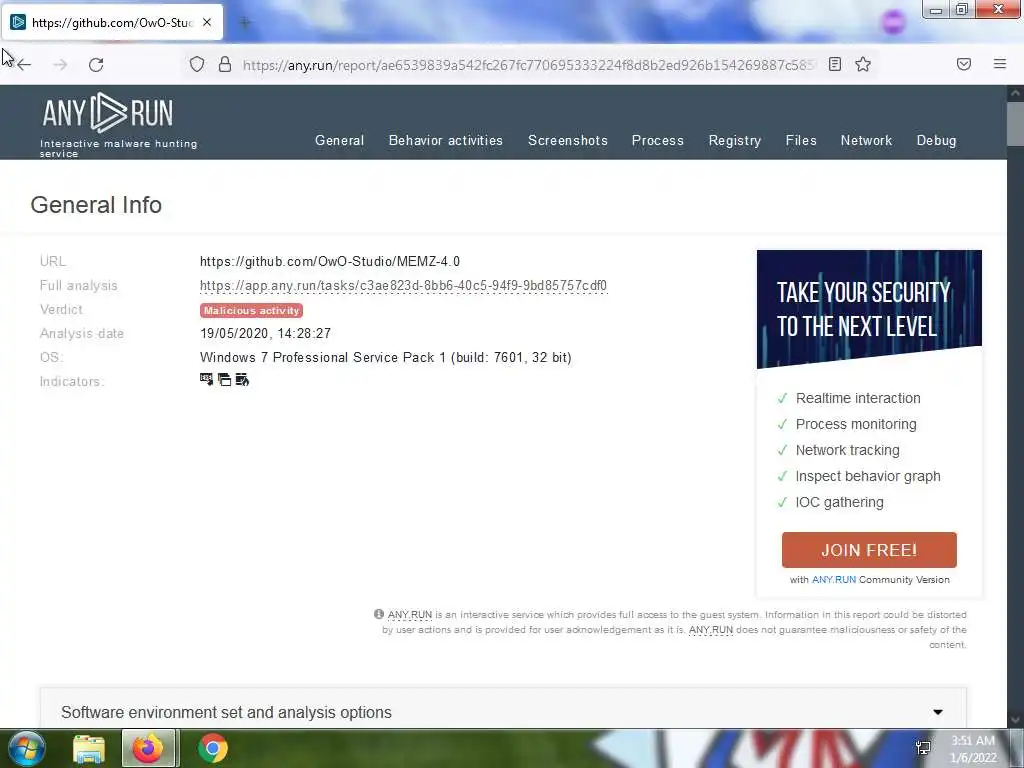Viewport: 1024px width, 768px height.
Task: Click Network tracking list item
Action: [839, 450]
